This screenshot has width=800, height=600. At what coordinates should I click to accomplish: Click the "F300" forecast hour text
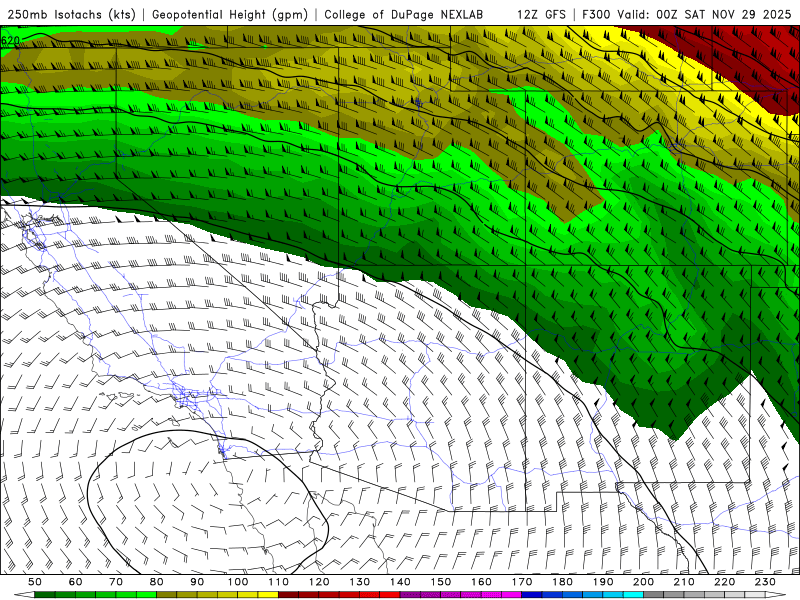(x=596, y=14)
